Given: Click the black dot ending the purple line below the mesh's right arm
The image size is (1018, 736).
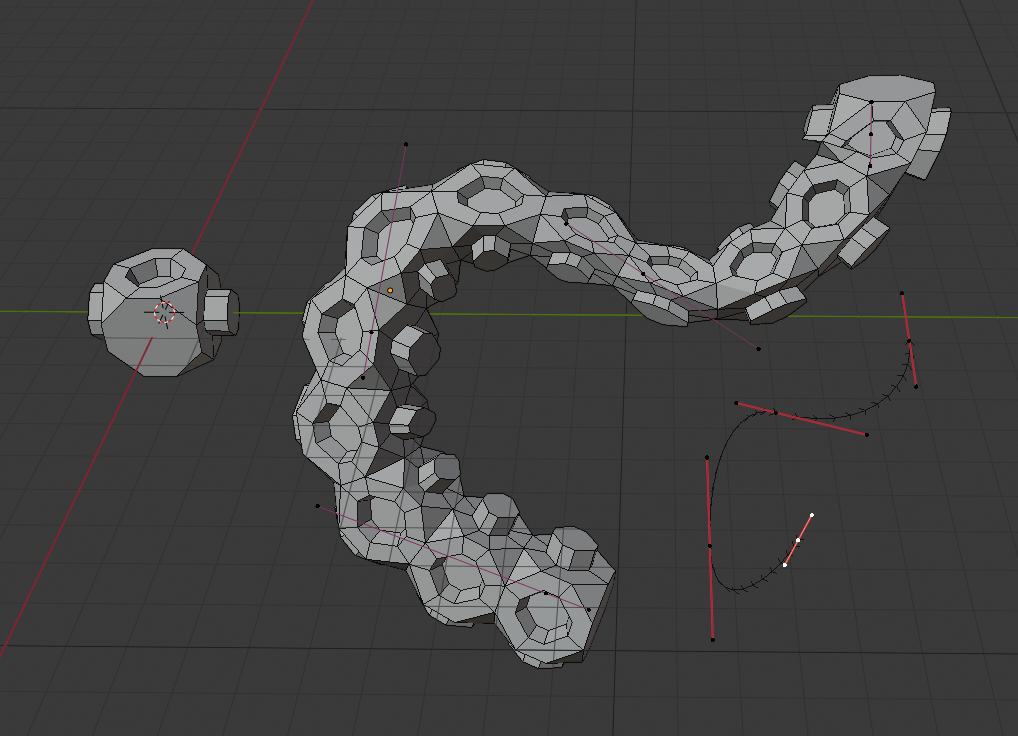Looking at the screenshot, I should click(758, 349).
